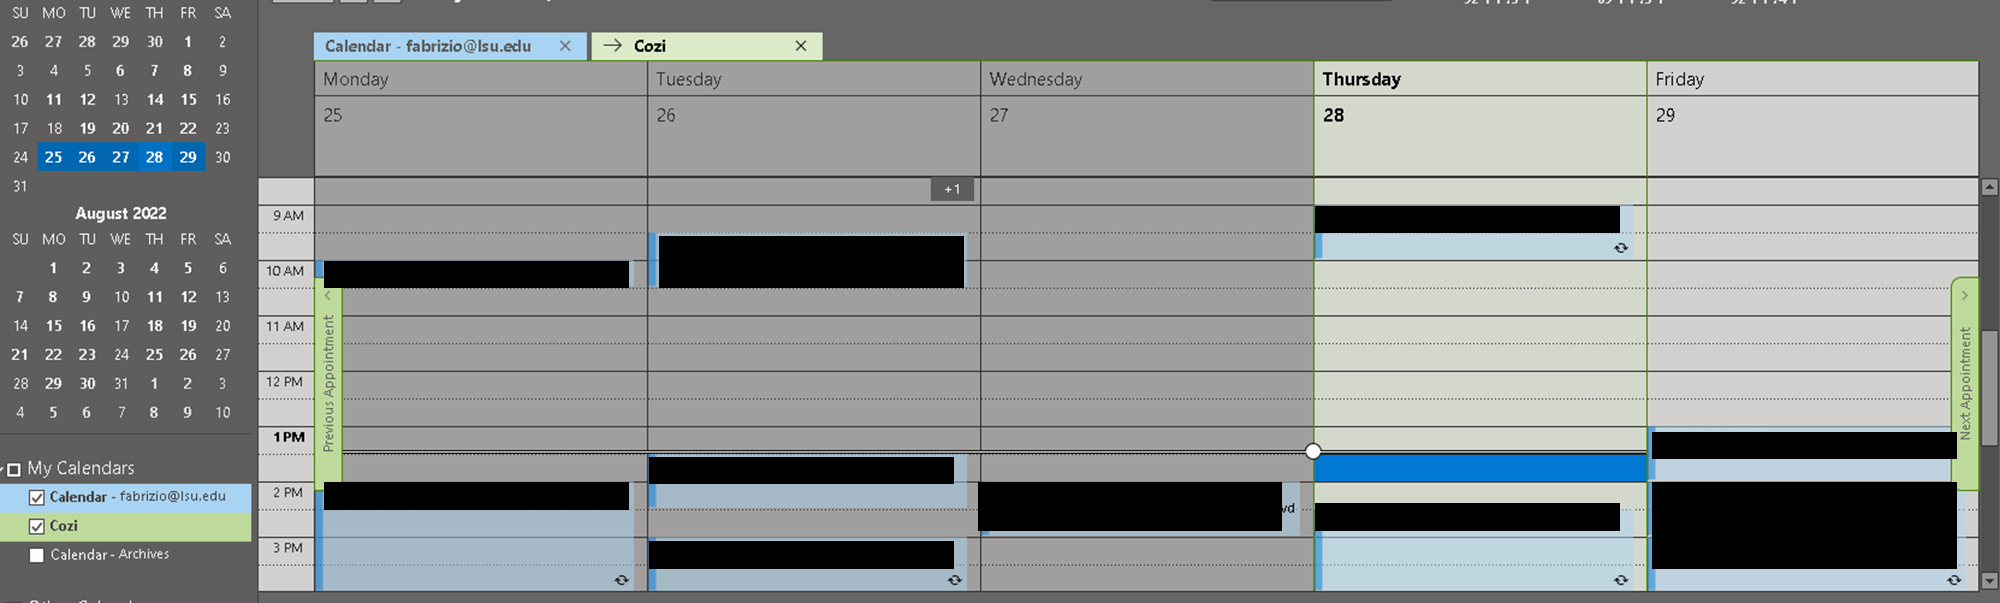The height and width of the screenshot is (603, 2000).
Task: Go to Next Appointment side tab
Action: click(x=1964, y=383)
